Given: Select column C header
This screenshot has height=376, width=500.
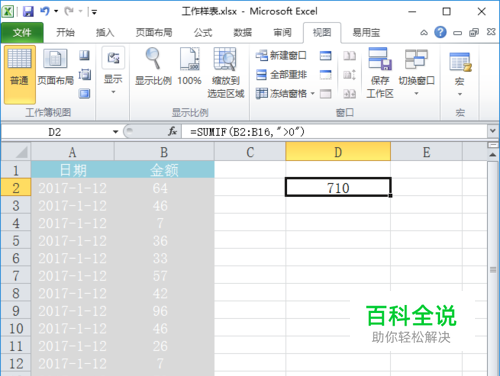Looking at the screenshot, I should coord(250,152).
